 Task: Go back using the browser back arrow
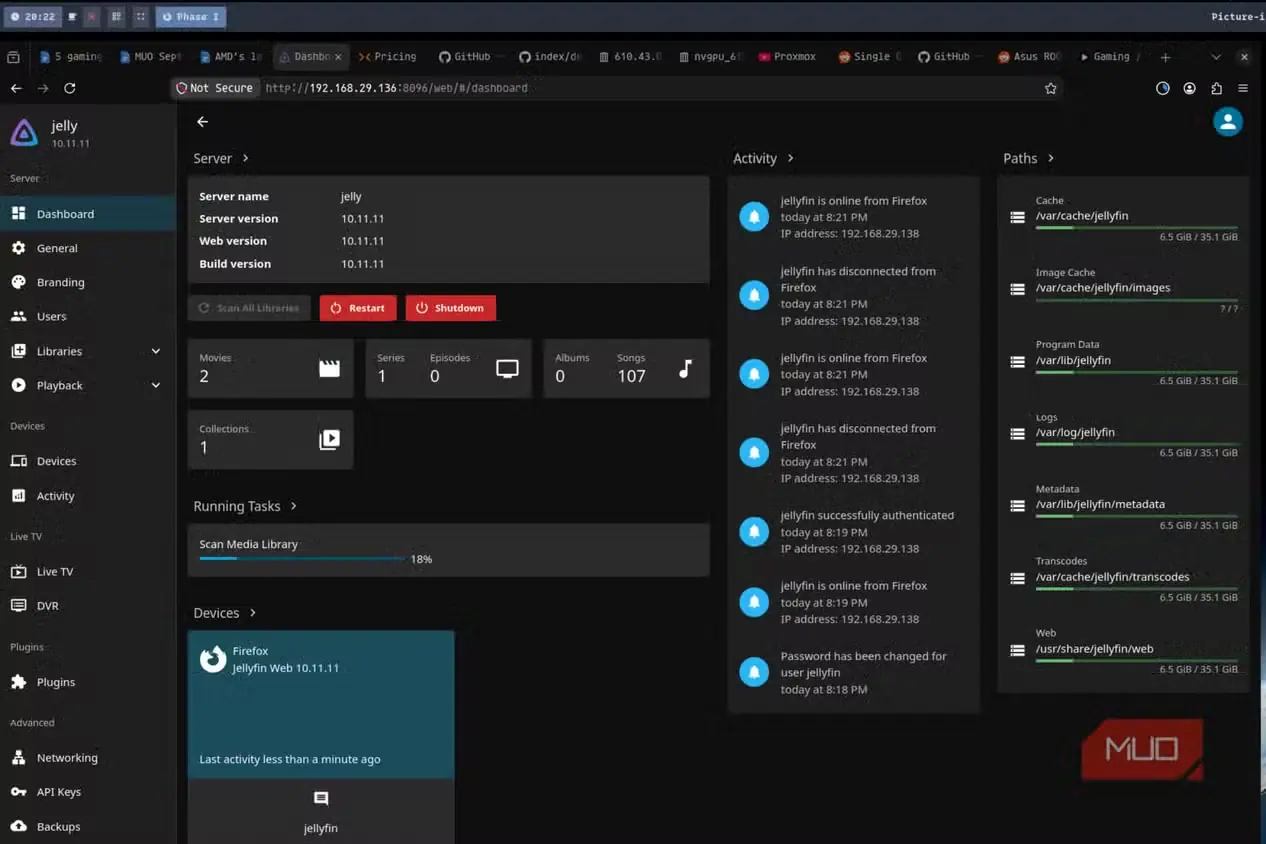click(x=15, y=88)
